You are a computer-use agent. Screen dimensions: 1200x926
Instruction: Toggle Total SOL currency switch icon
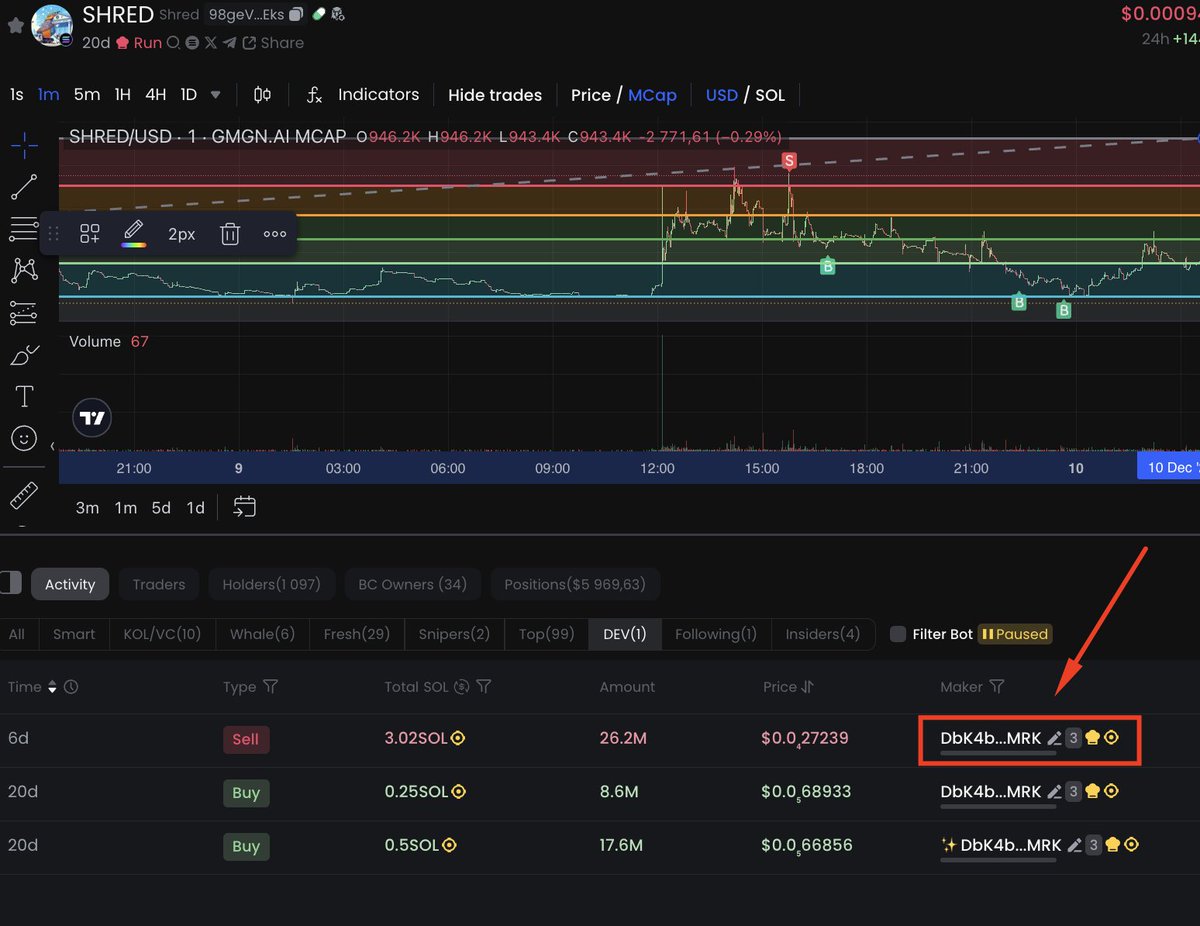tap(461, 687)
